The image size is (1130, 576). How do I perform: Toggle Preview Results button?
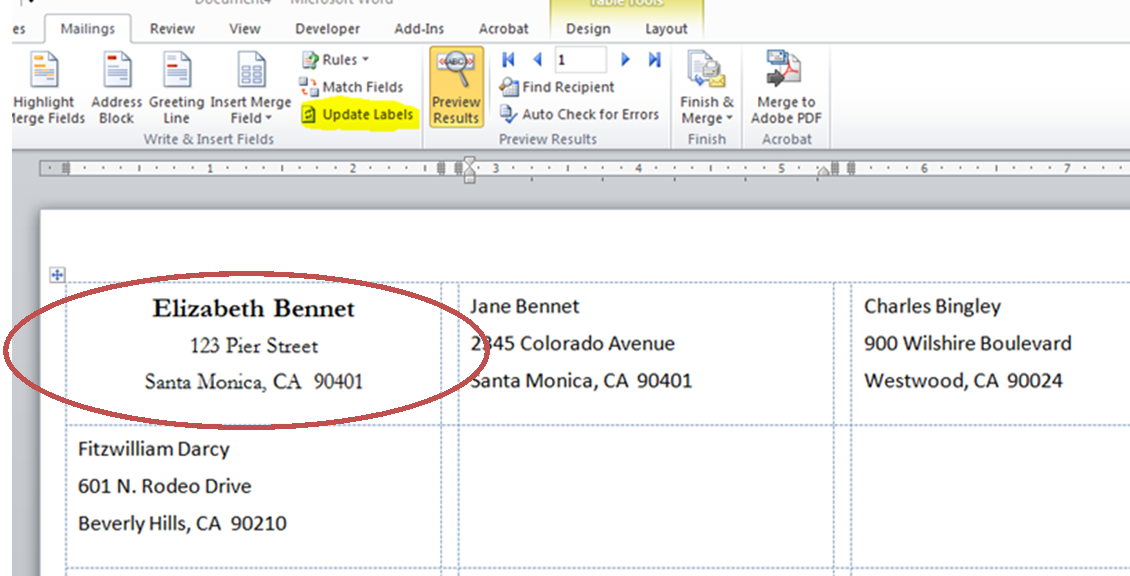[x=456, y=88]
